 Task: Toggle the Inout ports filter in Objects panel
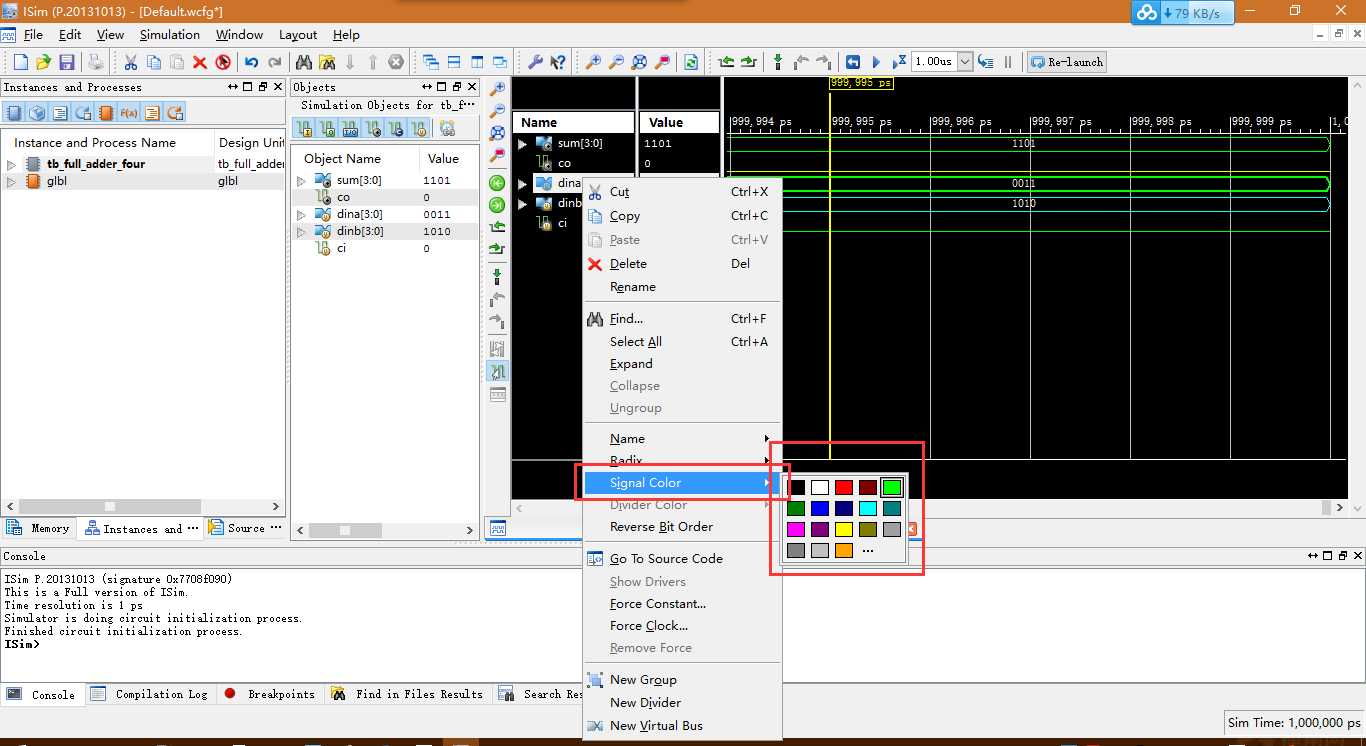click(351, 129)
